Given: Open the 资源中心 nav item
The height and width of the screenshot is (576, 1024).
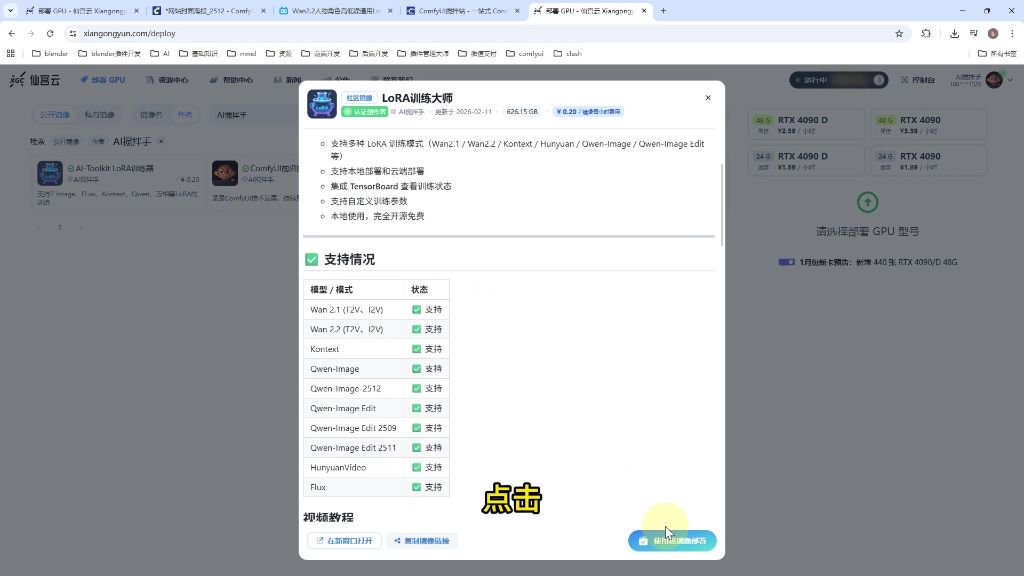Looking at the screenshot, I should (x=167, y=80).
